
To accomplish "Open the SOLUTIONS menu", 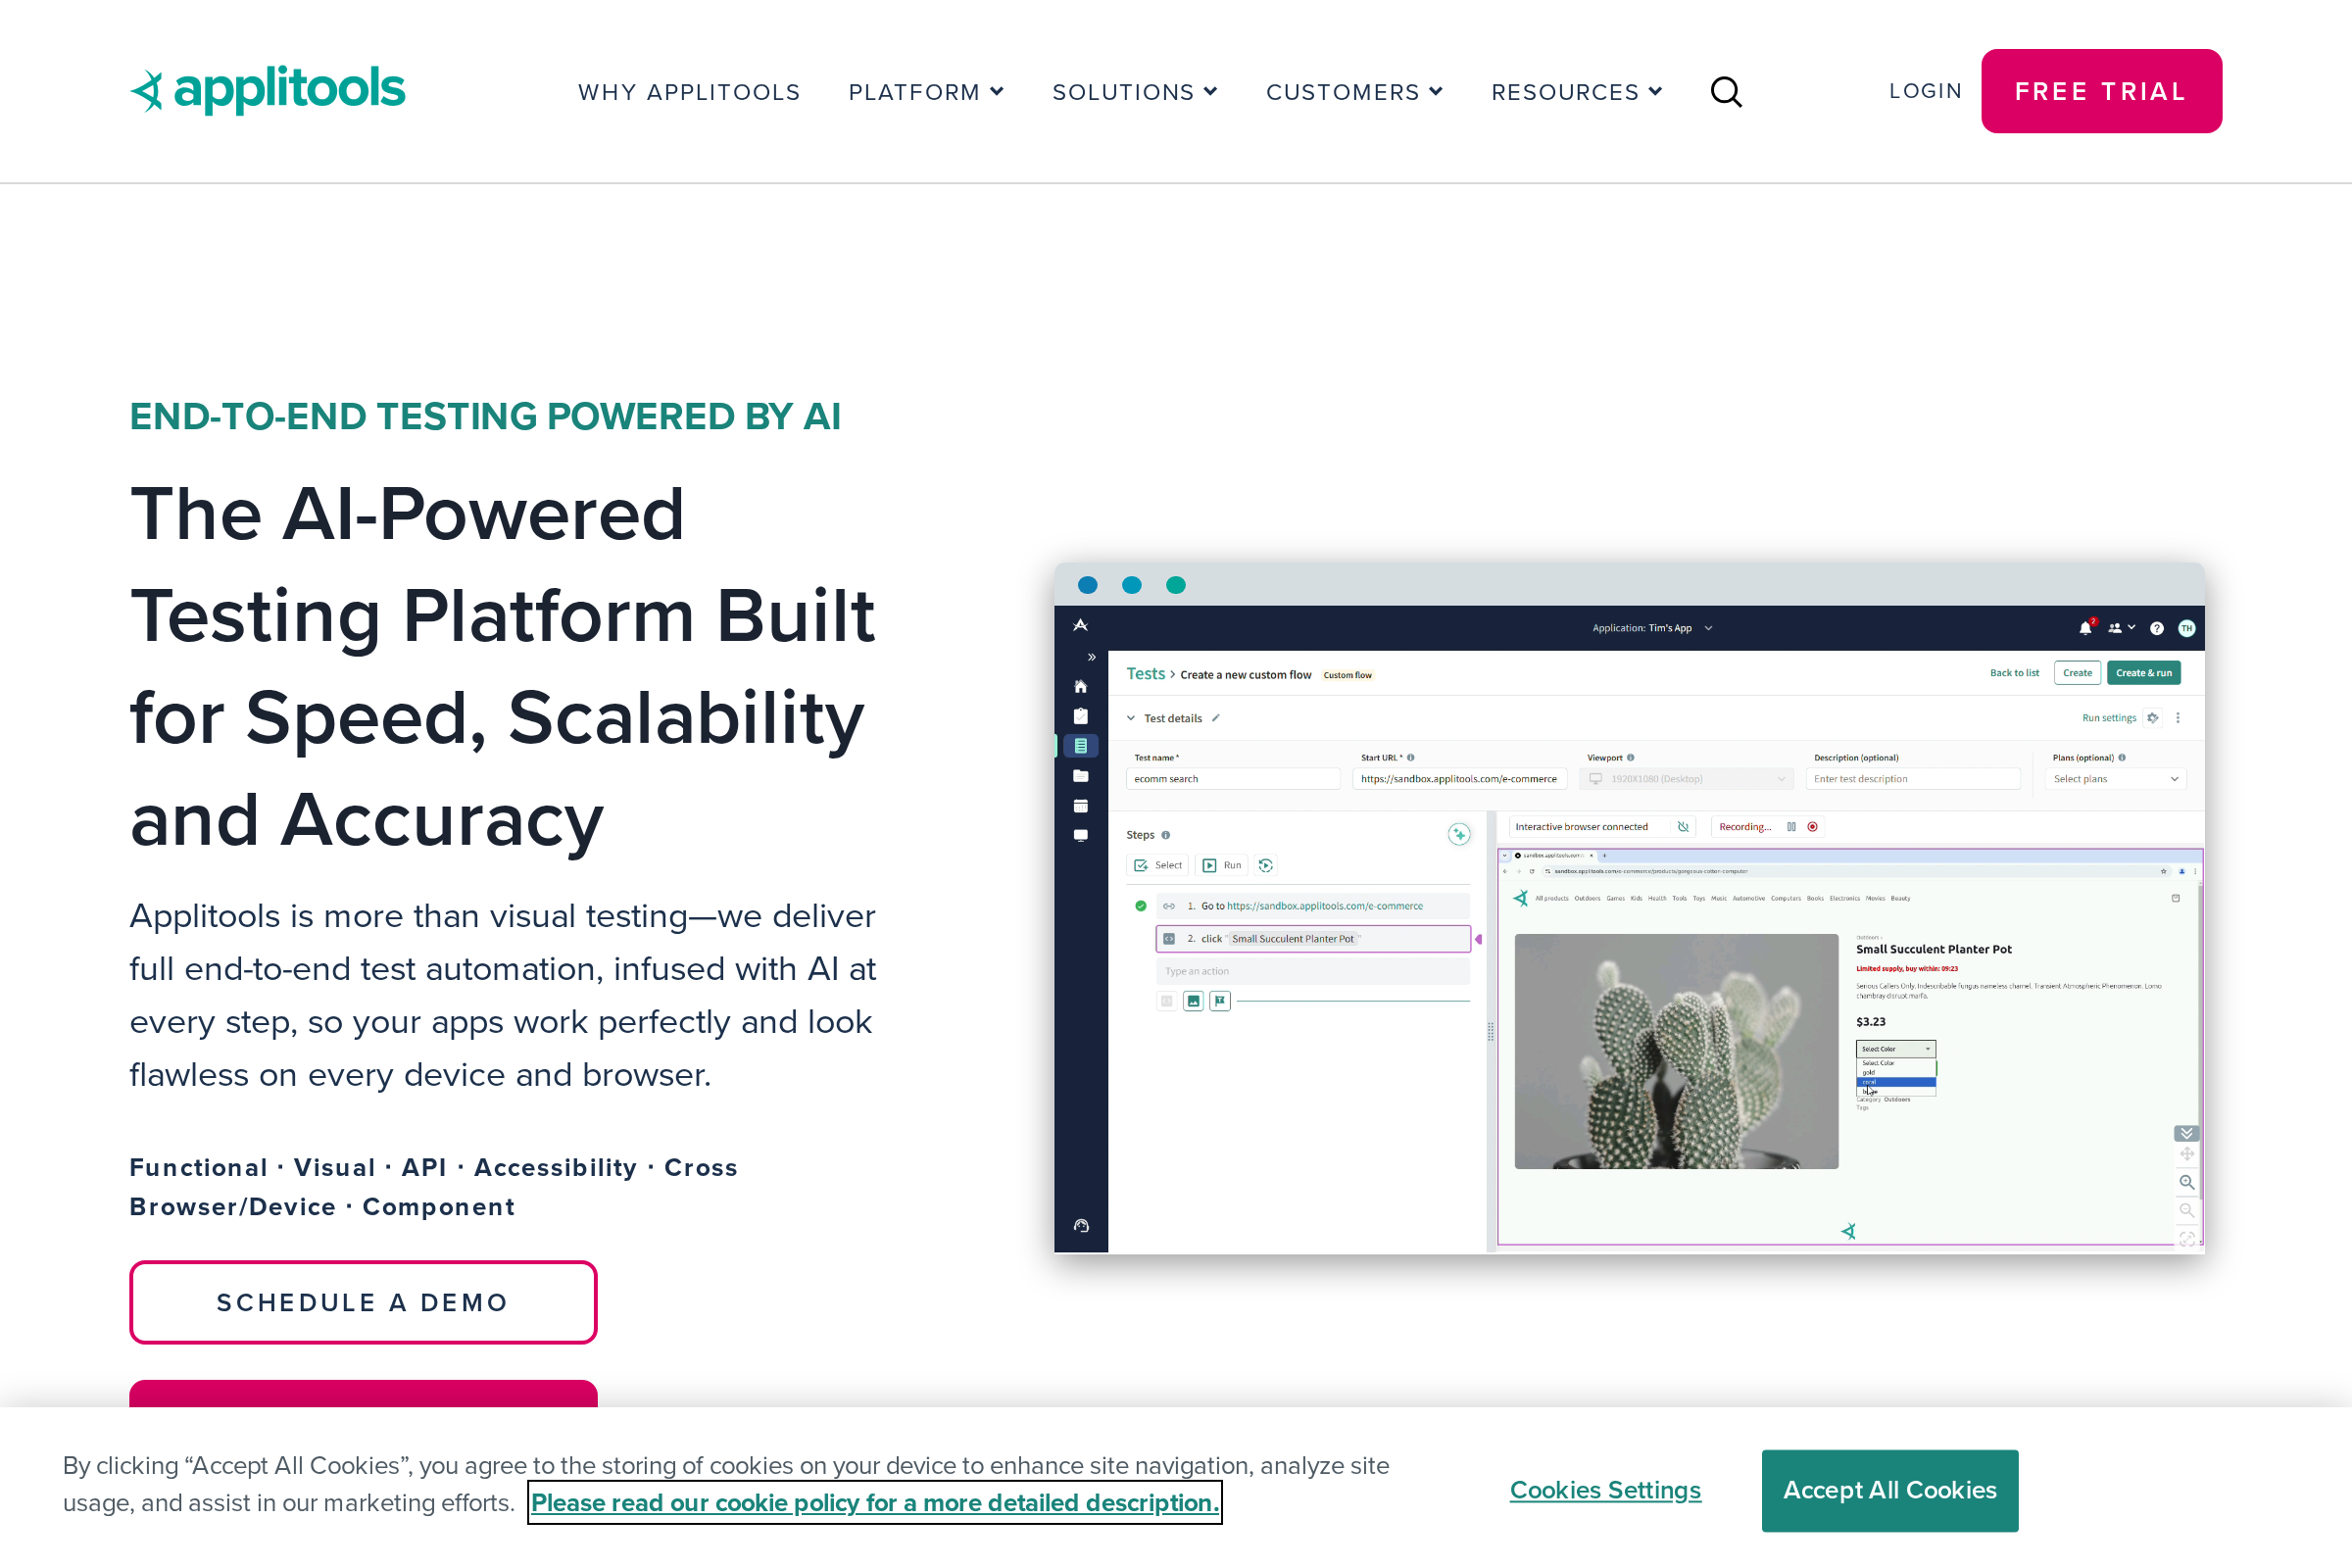I will [x=1135, y=91].
